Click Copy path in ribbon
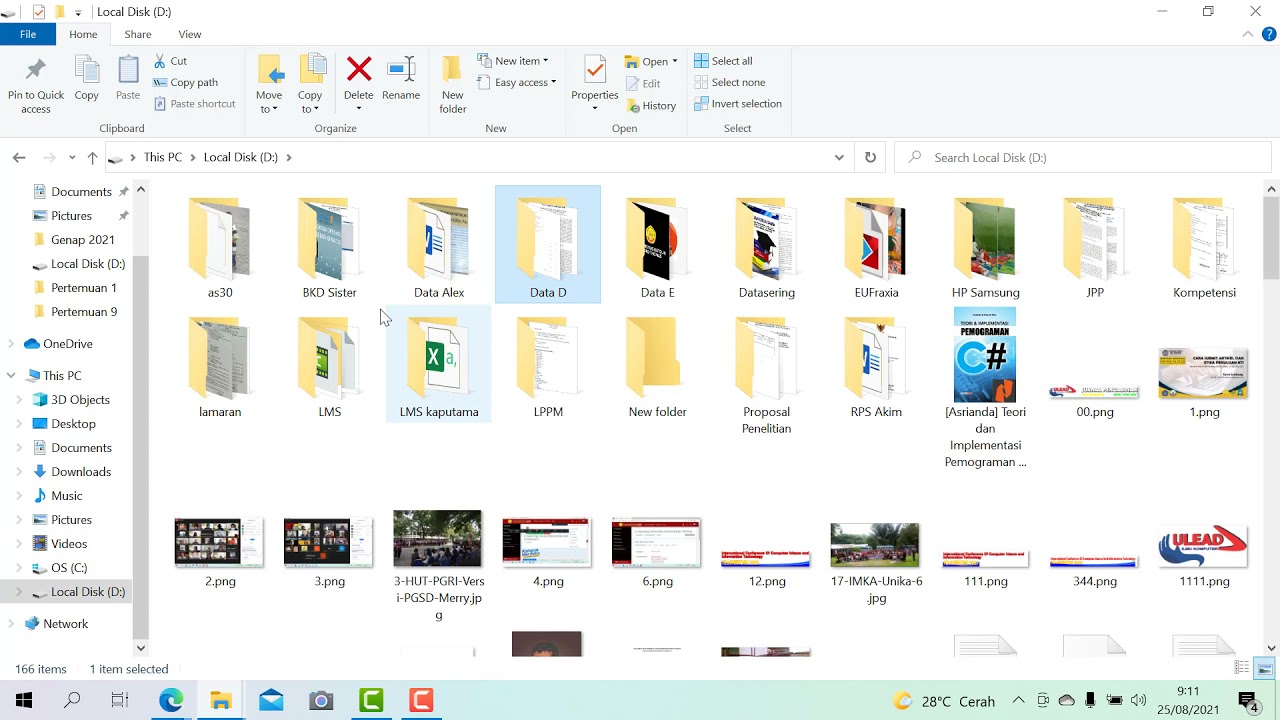The height and width of the screenshot is (720, 1280). click(x=185, y=83)
